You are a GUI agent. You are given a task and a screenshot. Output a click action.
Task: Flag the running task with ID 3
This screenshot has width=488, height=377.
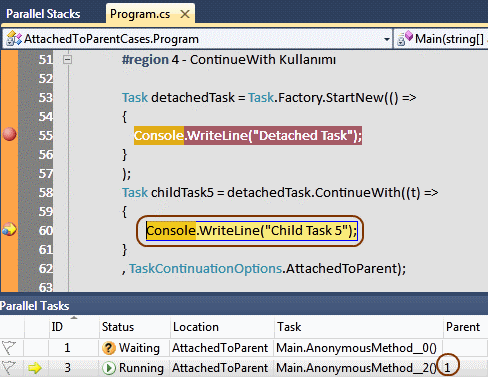click(9, 368)
